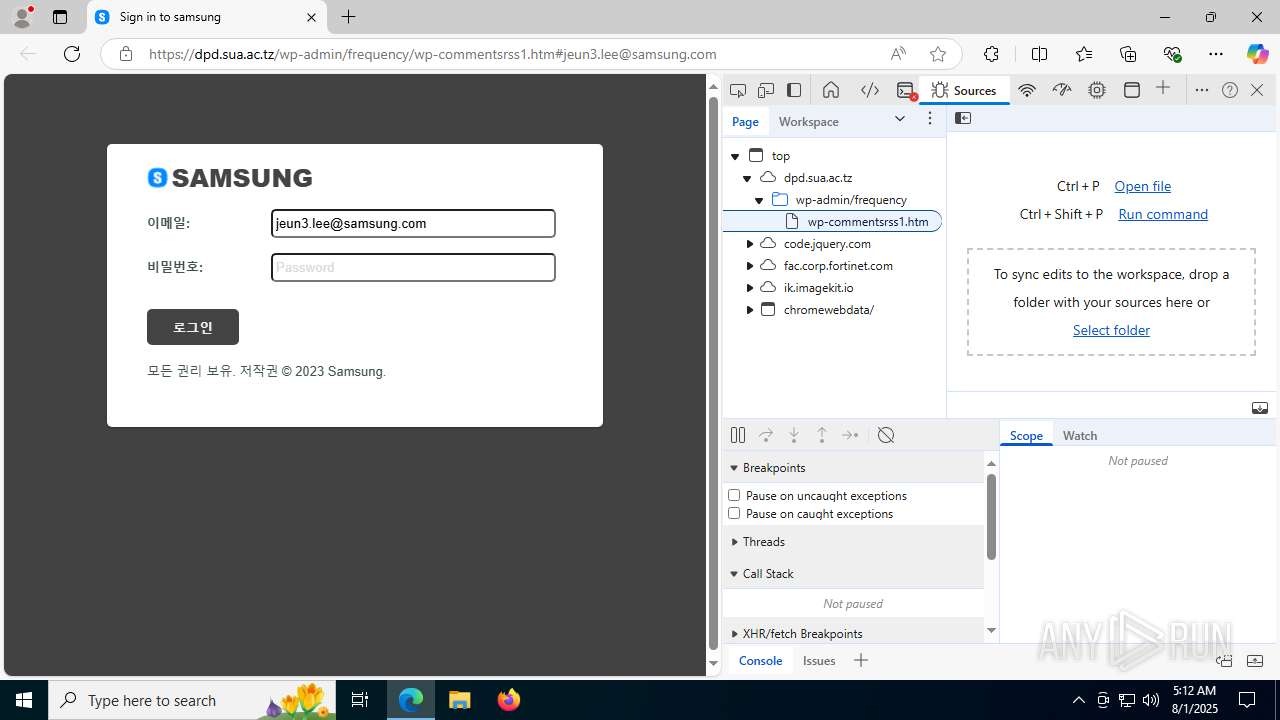Switch to the Scope tab
Viewport: 1280px width, 720px height.
(x=1026, y=435)
